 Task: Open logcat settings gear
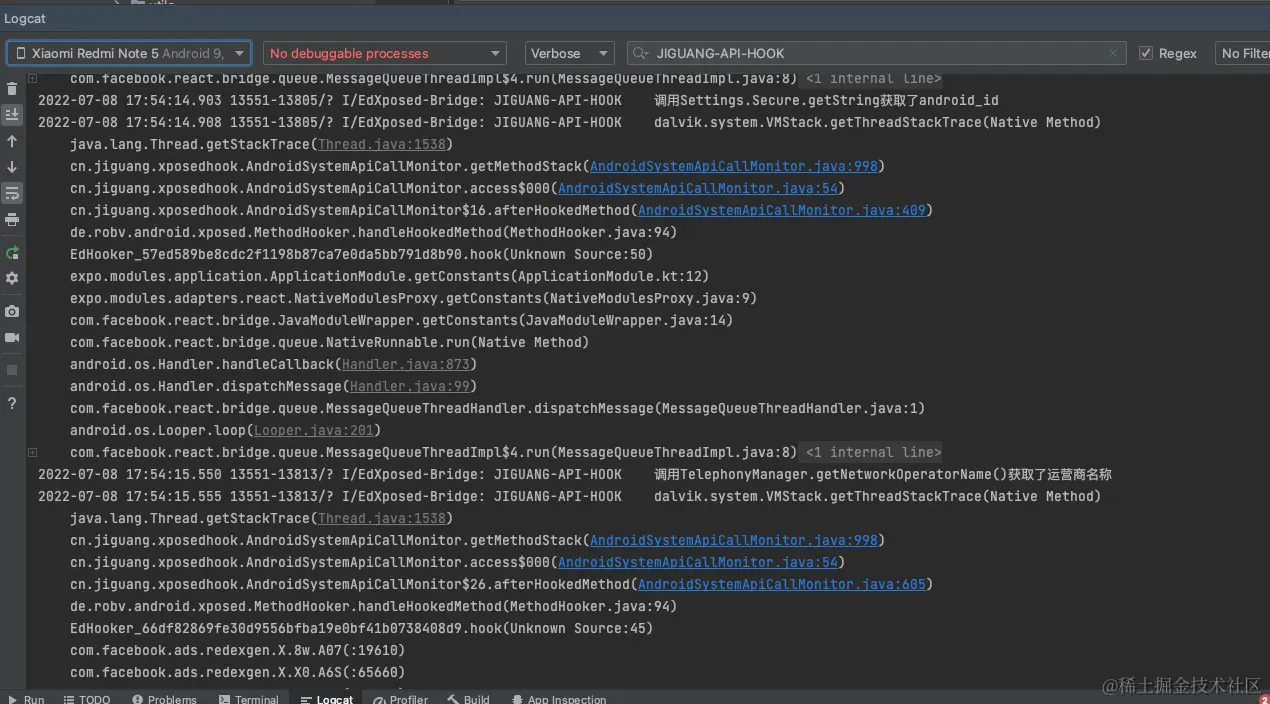tap(12, 278)
